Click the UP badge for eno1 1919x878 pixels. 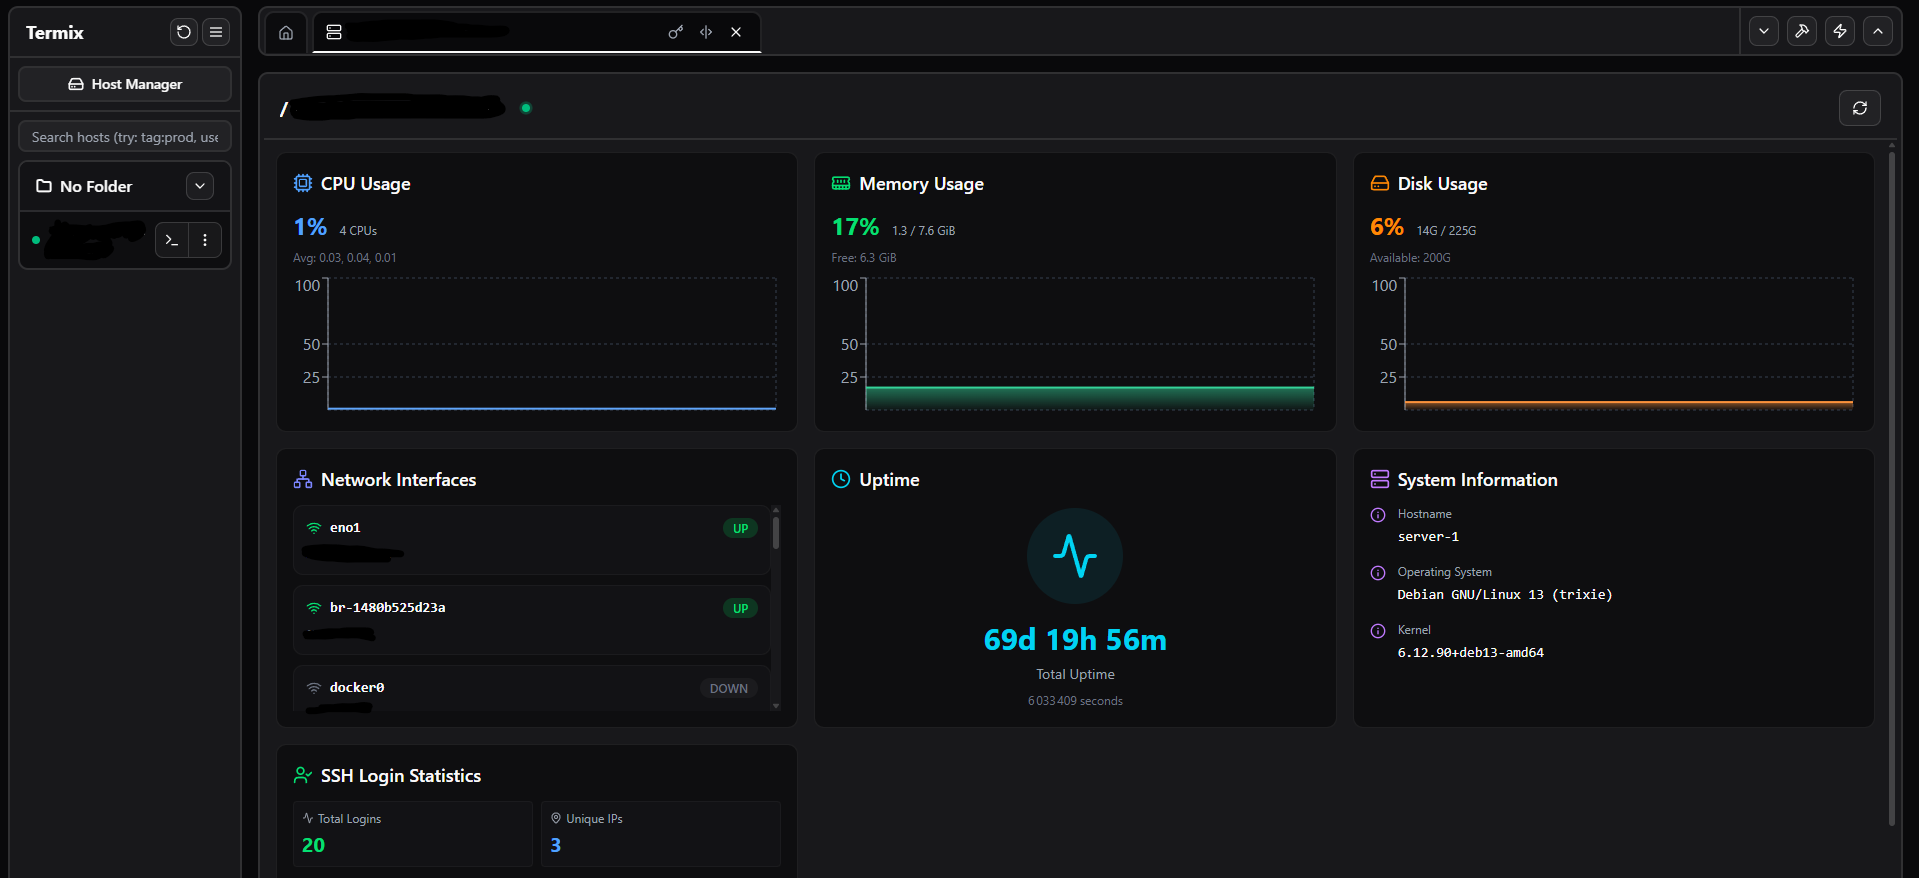coord(740,528)
